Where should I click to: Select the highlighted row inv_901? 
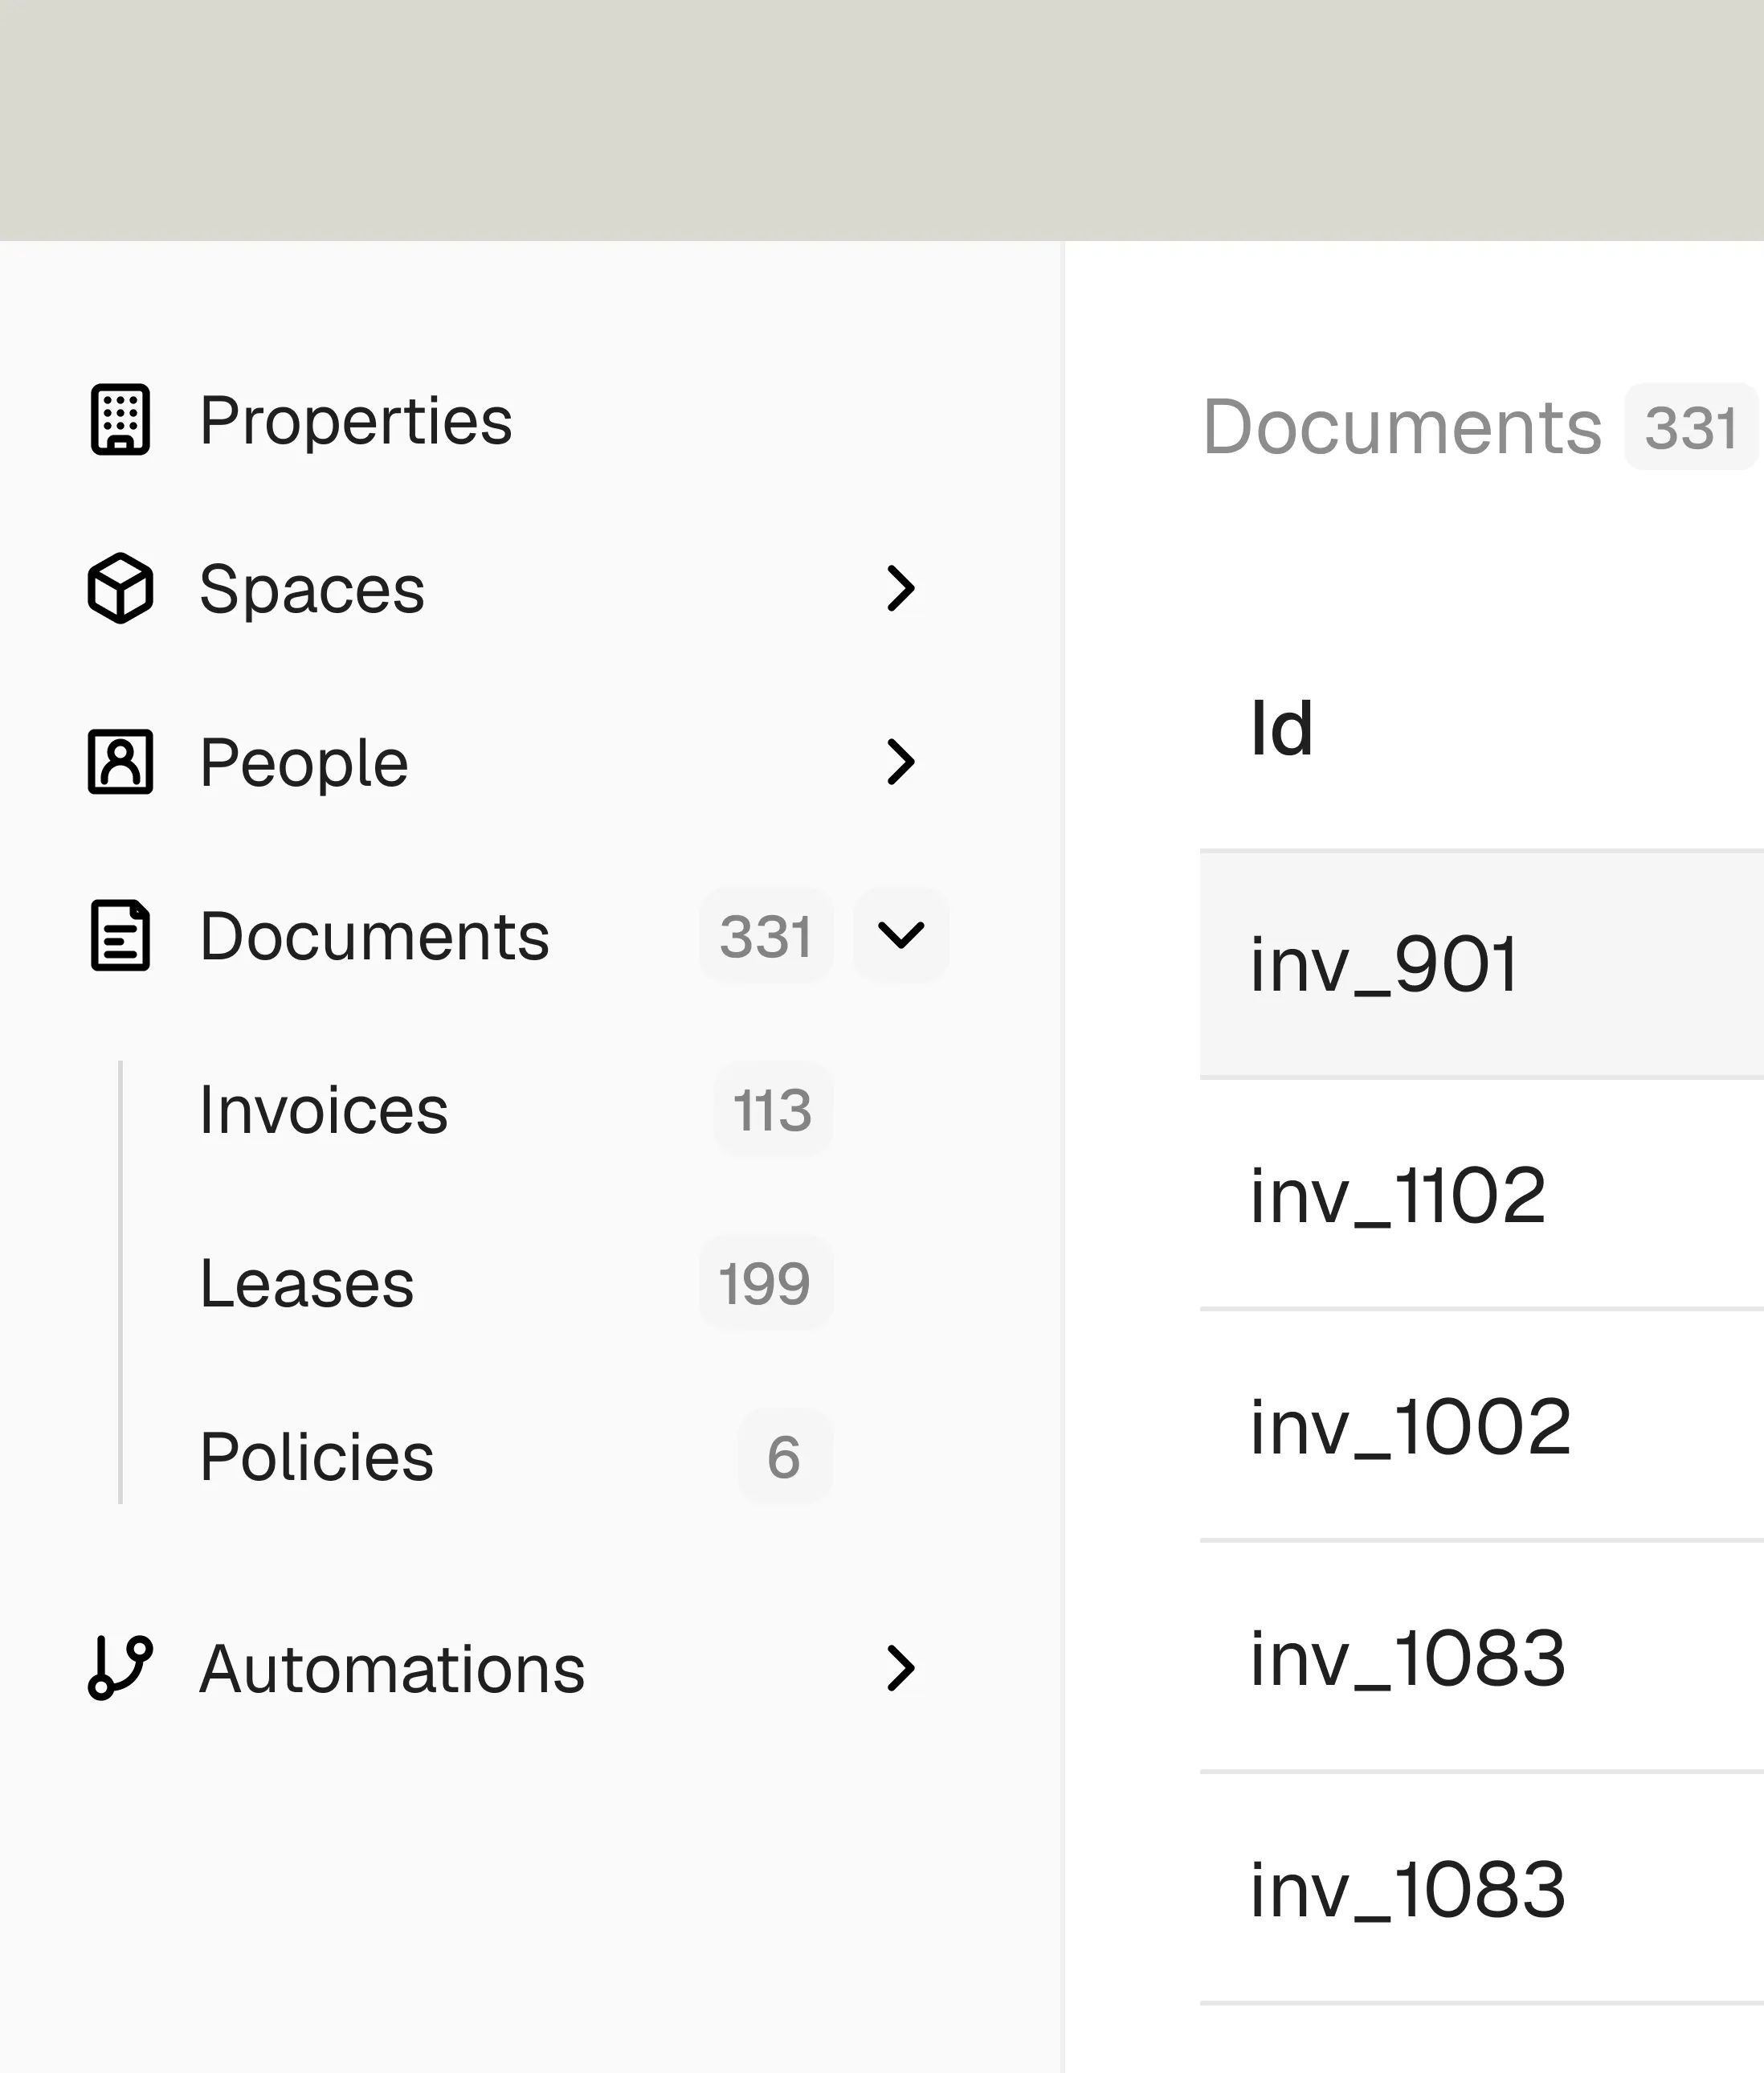tap(1383, 962)
